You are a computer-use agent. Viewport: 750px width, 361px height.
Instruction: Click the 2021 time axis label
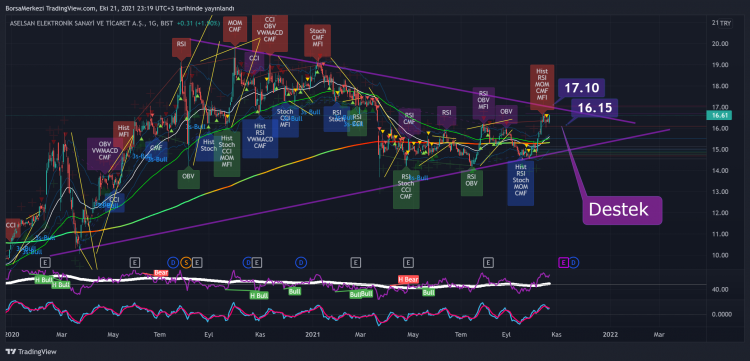(x=312, y=334)
